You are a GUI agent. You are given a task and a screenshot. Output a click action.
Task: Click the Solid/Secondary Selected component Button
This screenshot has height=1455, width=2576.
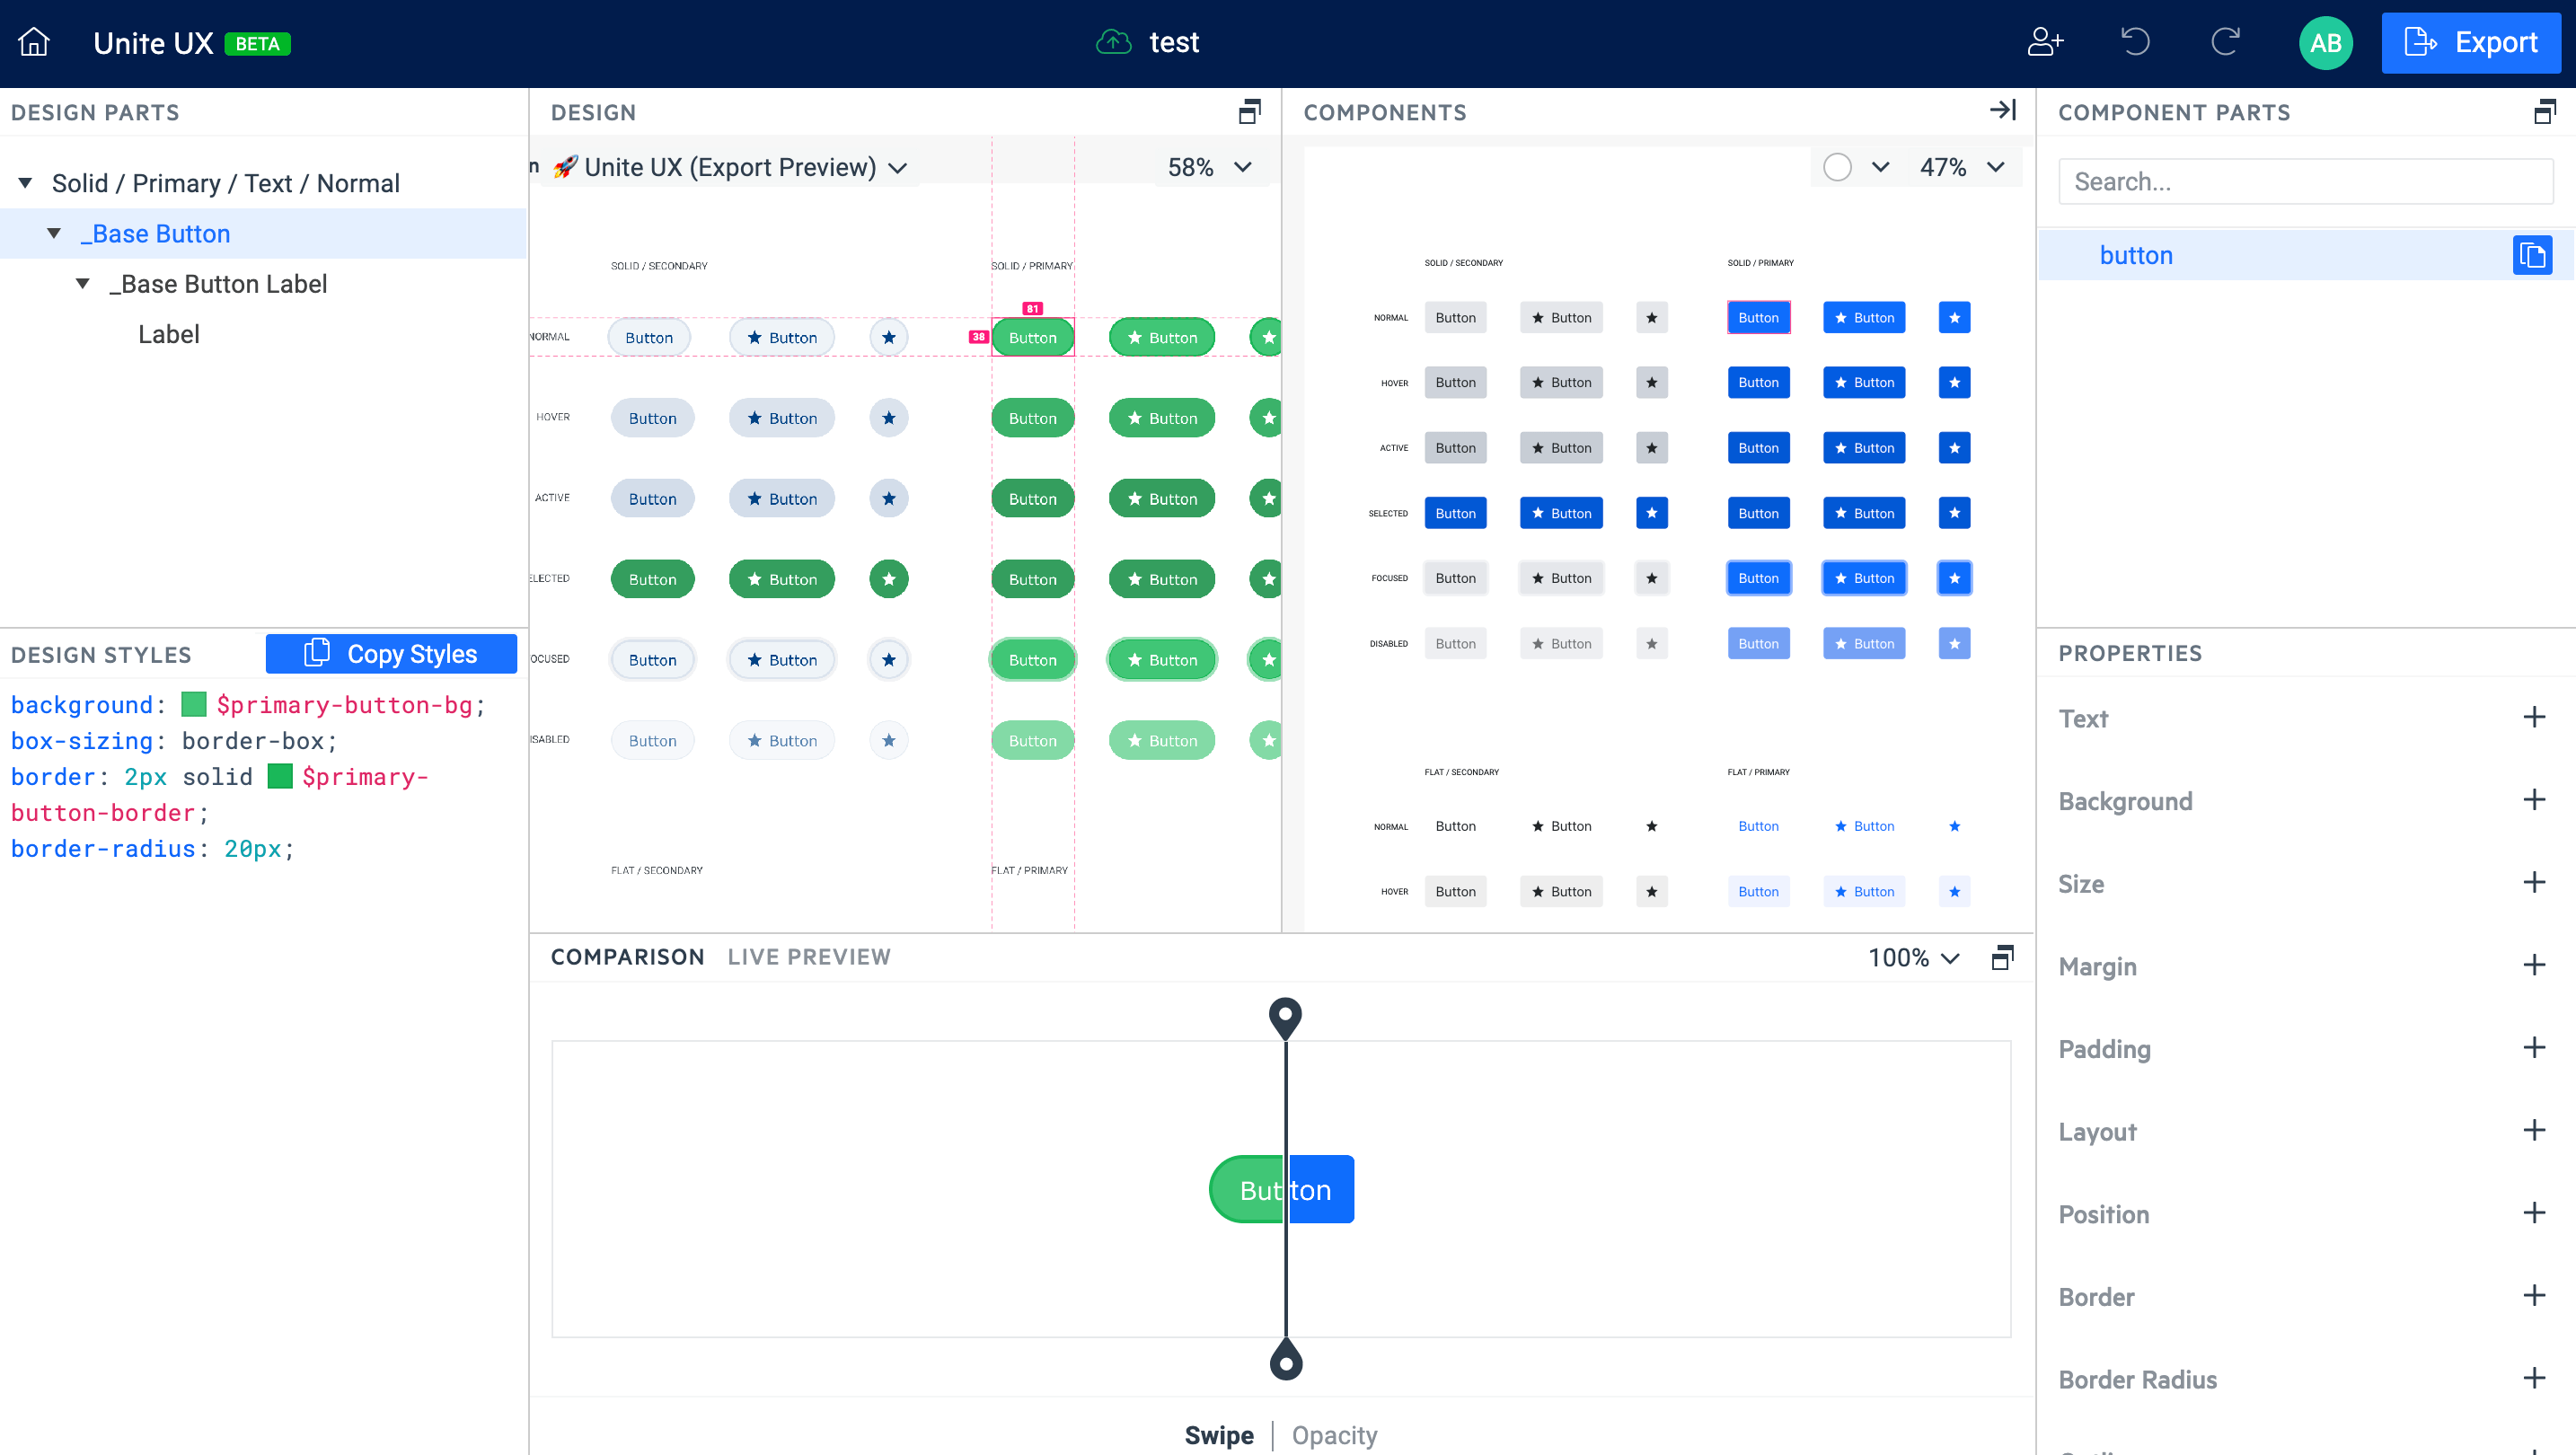coord(1455,513)
